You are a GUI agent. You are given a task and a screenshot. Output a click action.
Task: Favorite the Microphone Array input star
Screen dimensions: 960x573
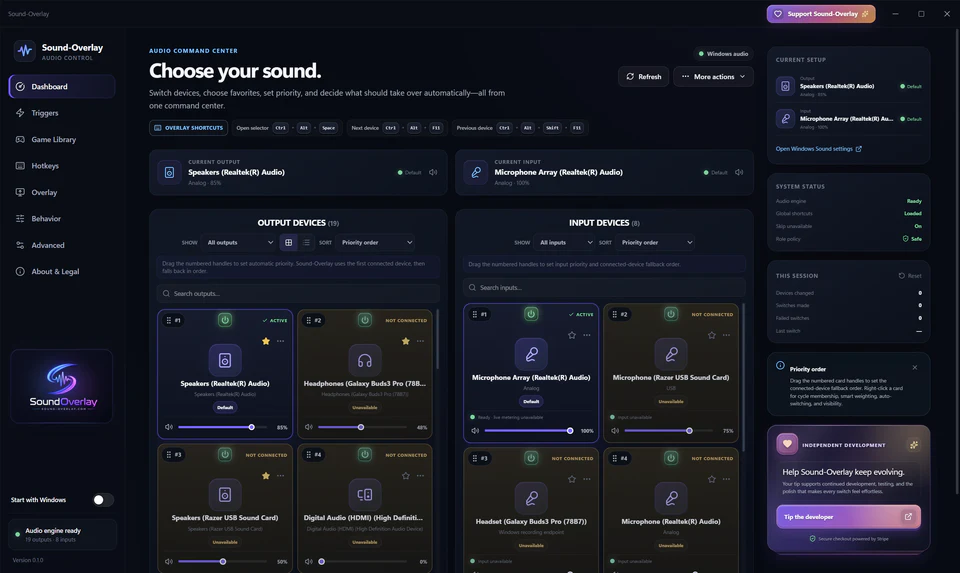[572, 335]
